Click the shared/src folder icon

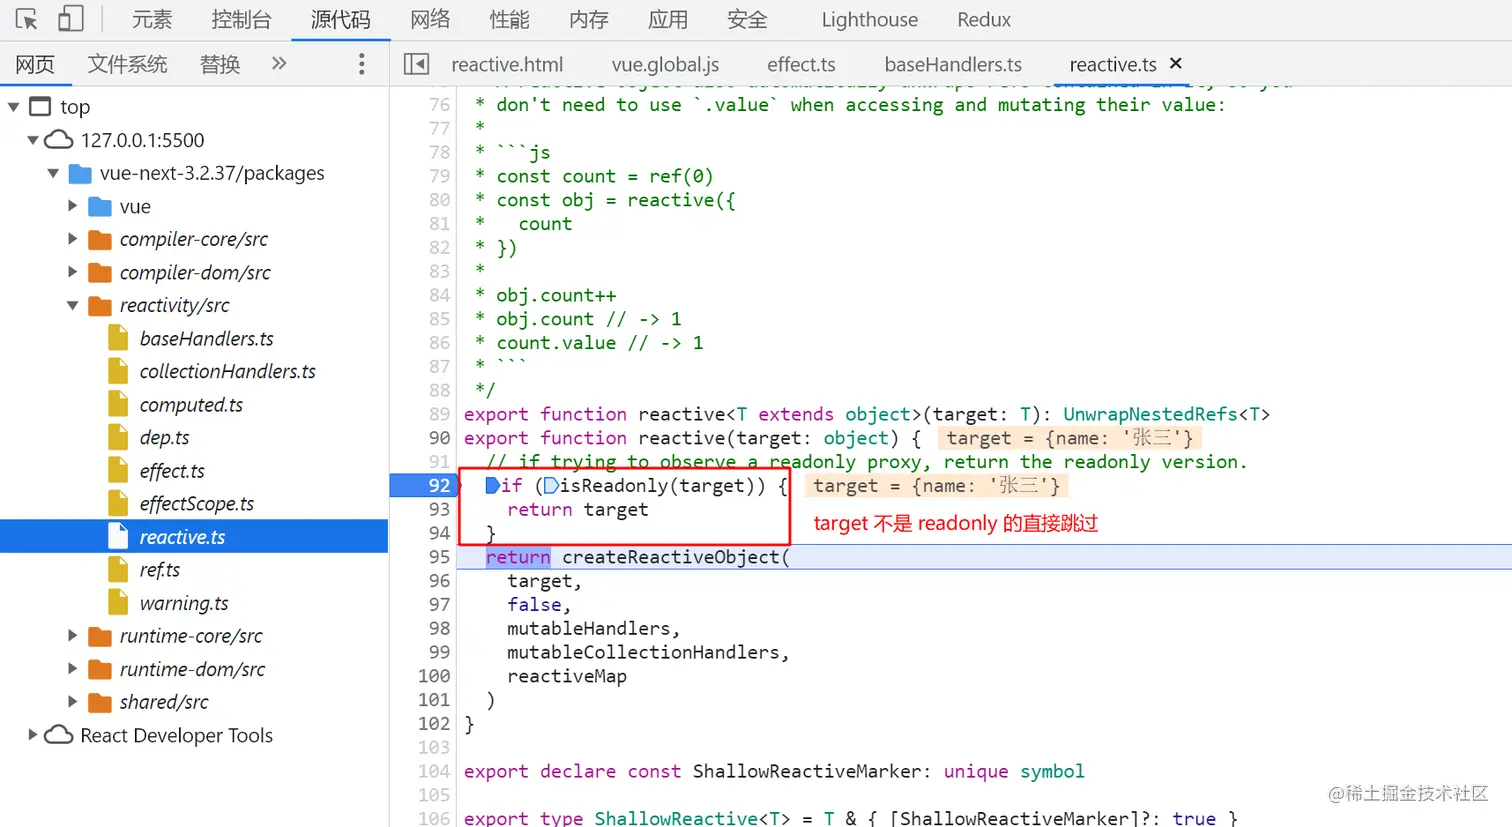100,702
